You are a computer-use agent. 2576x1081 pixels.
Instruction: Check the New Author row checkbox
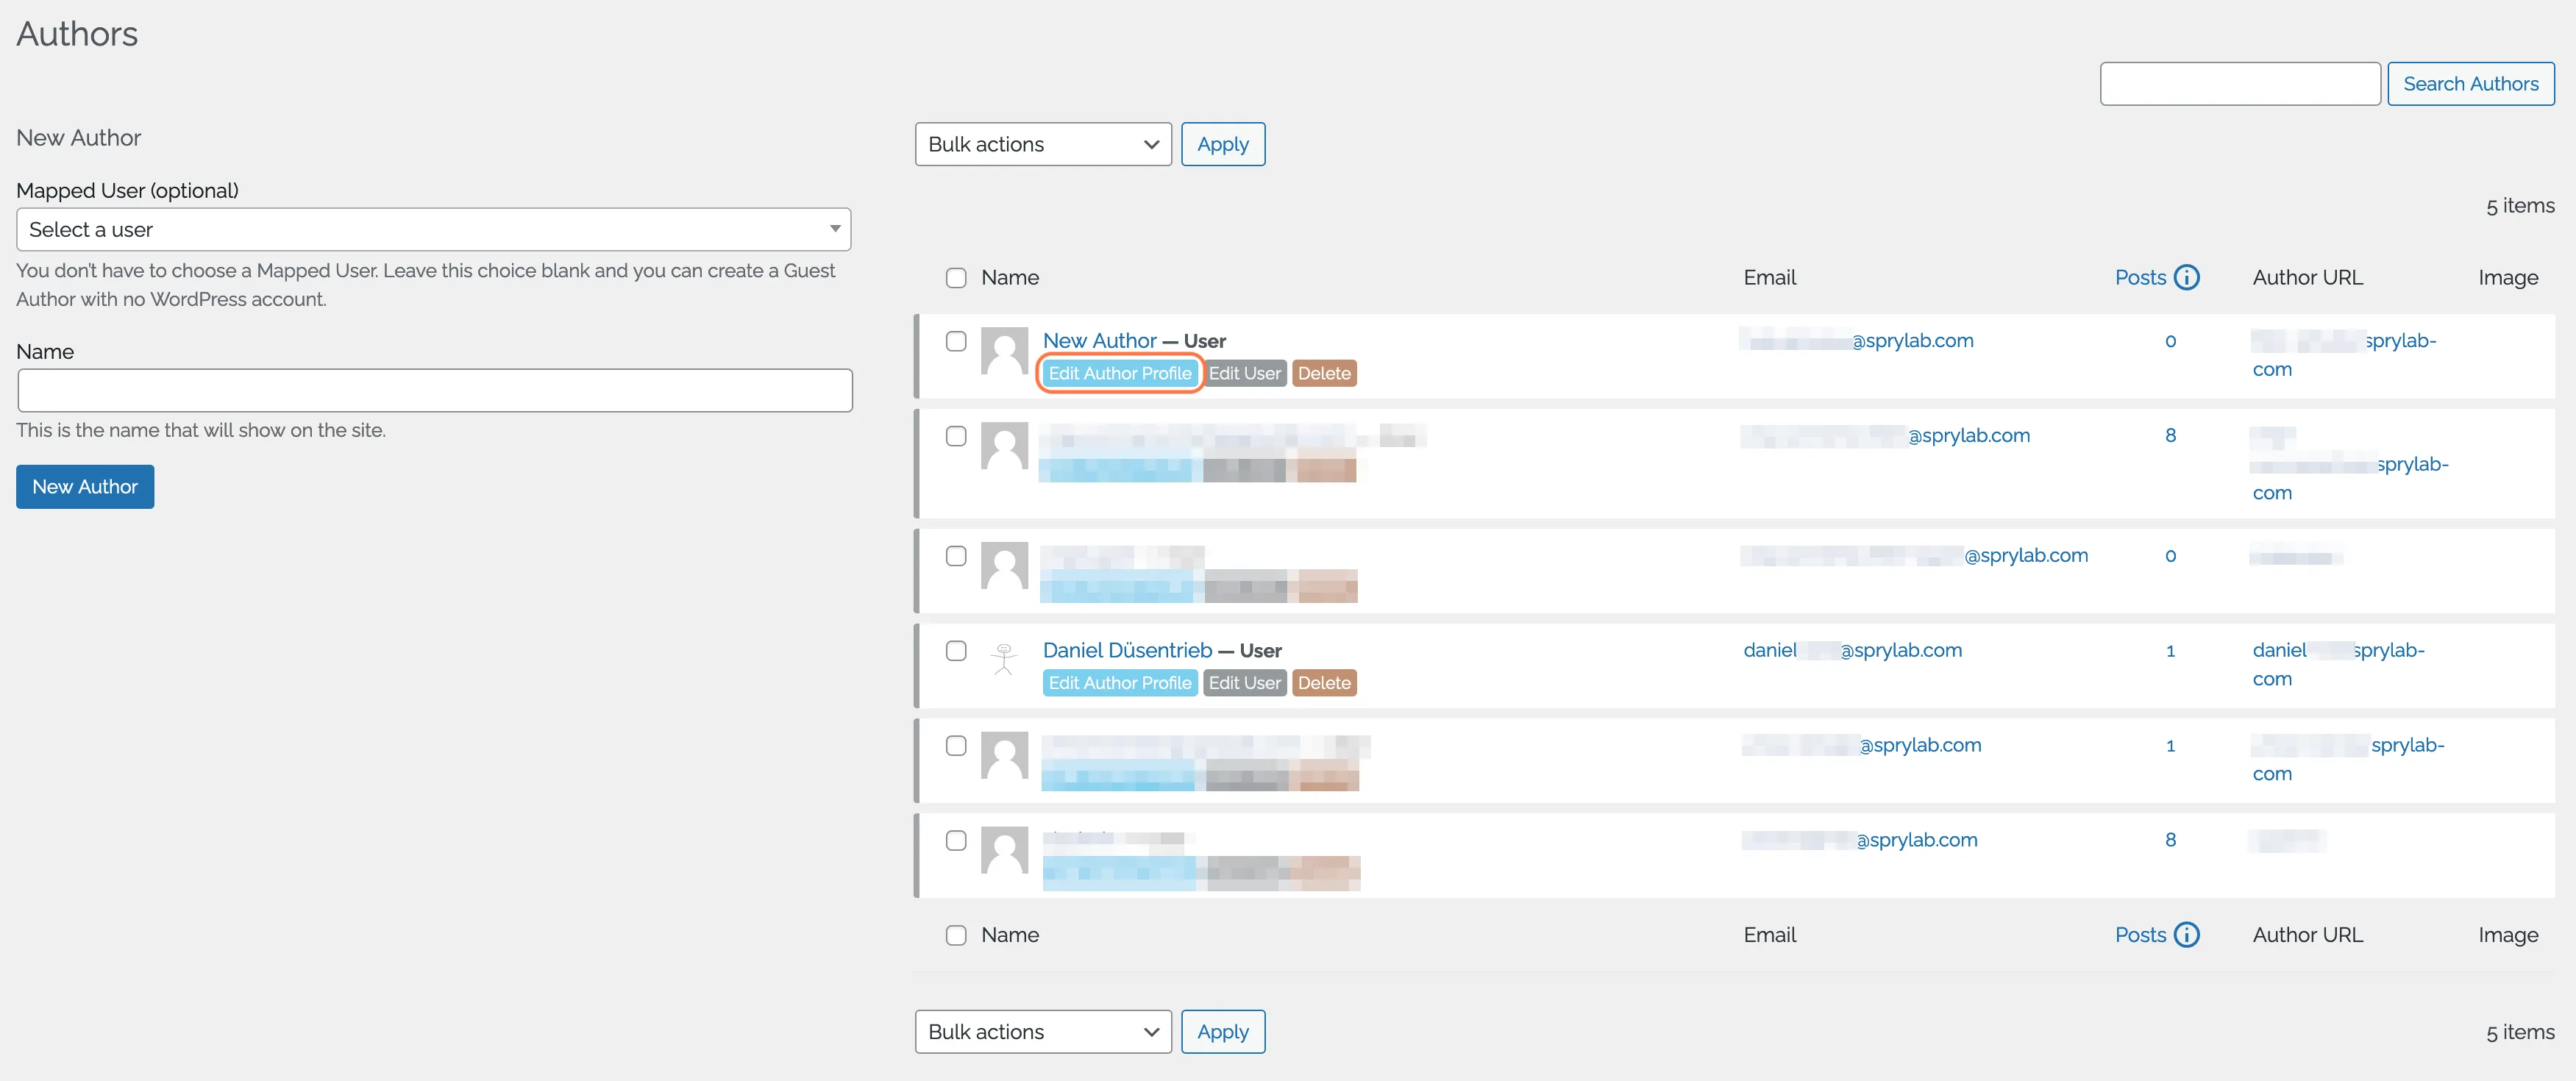[x=956, y=341]
